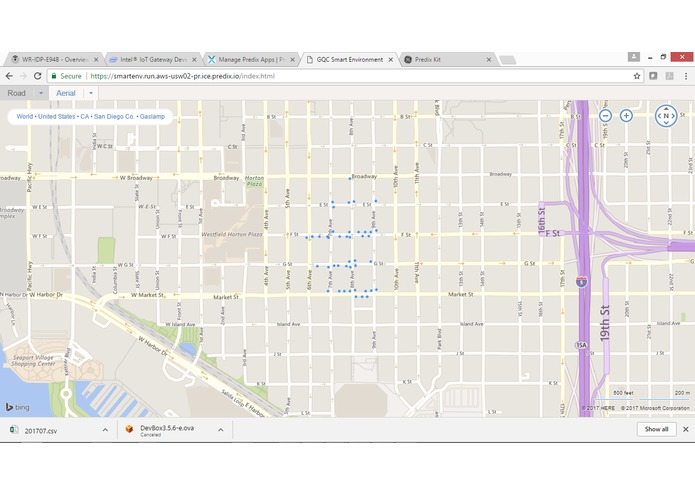Open Chrome three-dot menu
Screen dimensions: 695x494
pos(686,76)
